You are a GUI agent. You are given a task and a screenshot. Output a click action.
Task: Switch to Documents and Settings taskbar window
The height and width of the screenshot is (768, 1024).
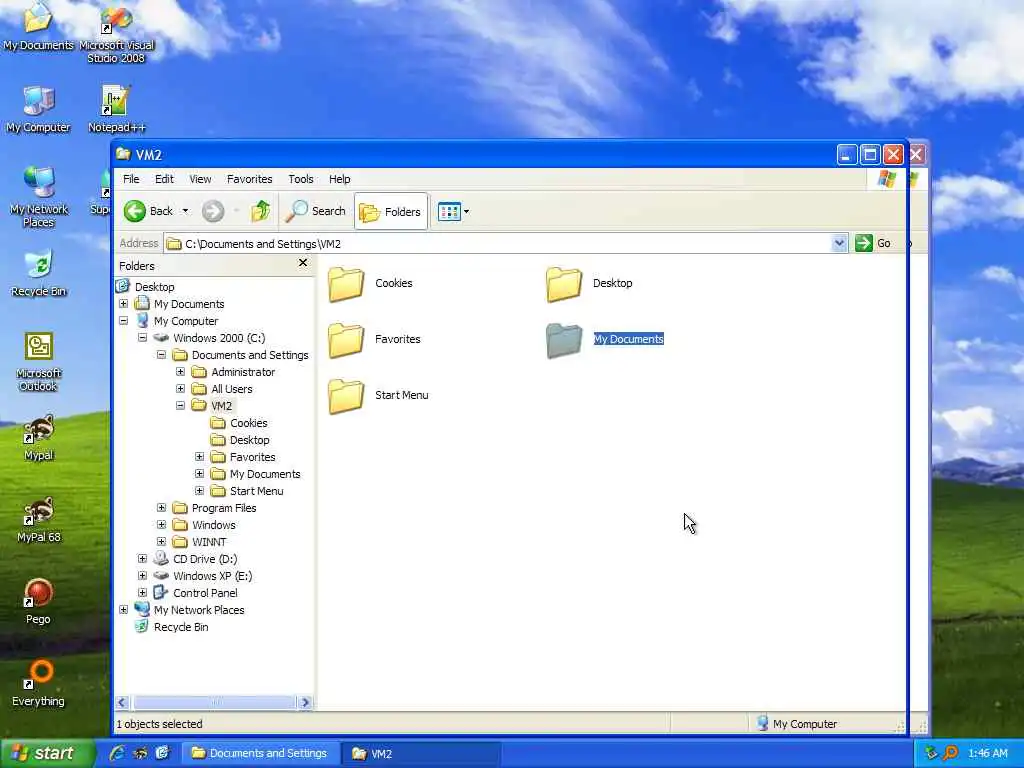pos(260,754)
